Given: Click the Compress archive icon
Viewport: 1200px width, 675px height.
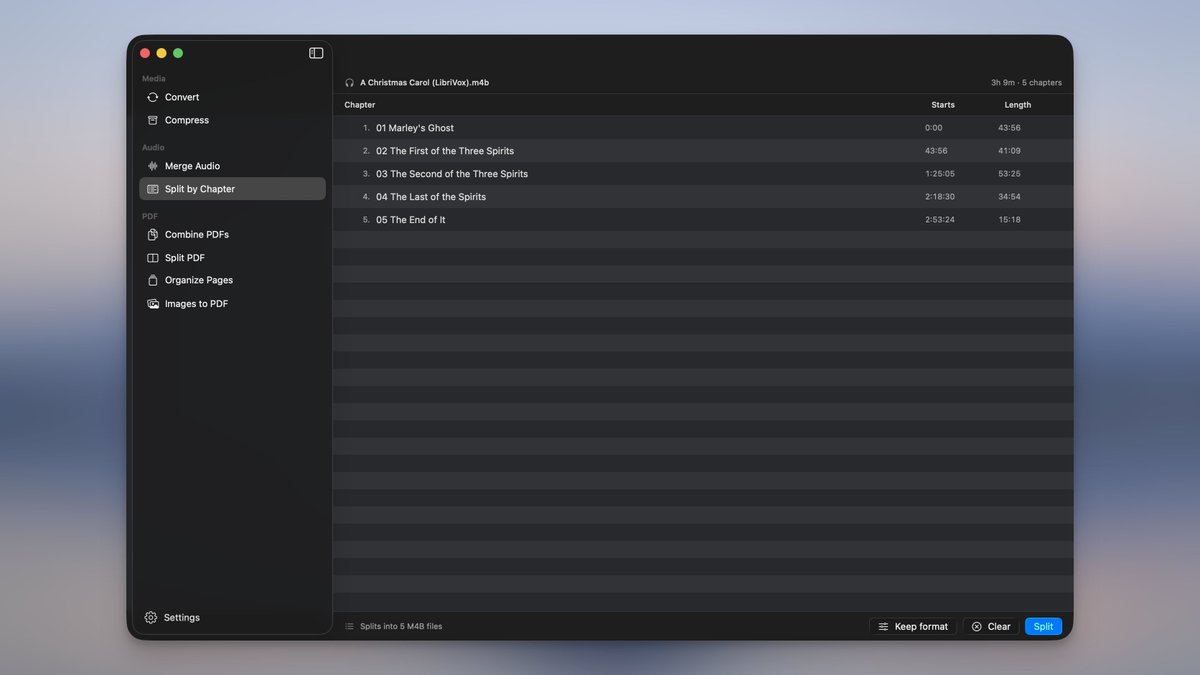Looking at the screenshot, I should (x=153, y=120).
